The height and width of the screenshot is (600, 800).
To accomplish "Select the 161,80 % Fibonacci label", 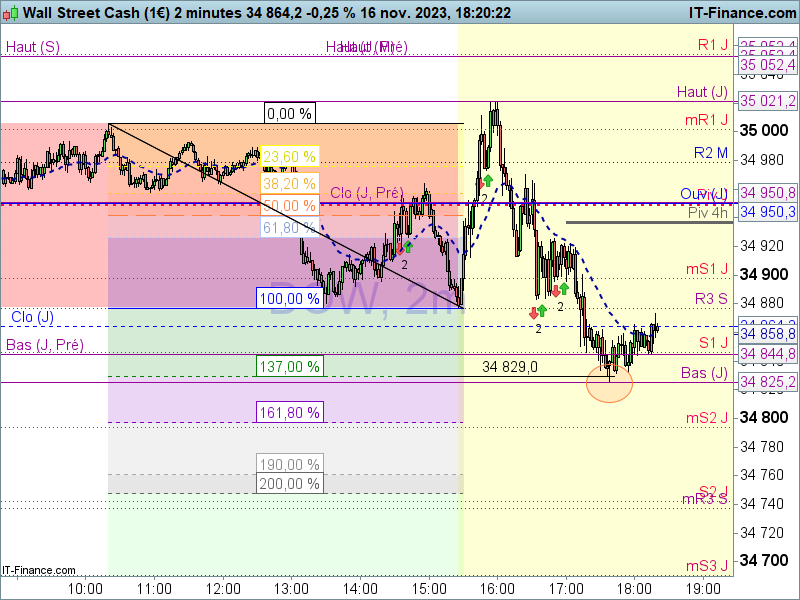I will (x=289, y=412).
